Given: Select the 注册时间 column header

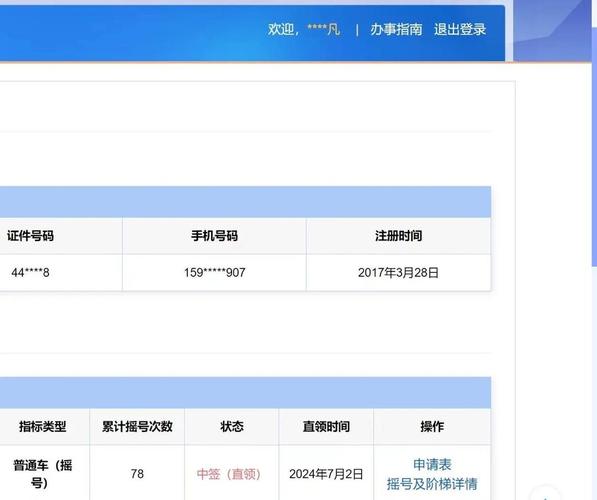Looking at the screenshot, I should click(x=399, y=236).
